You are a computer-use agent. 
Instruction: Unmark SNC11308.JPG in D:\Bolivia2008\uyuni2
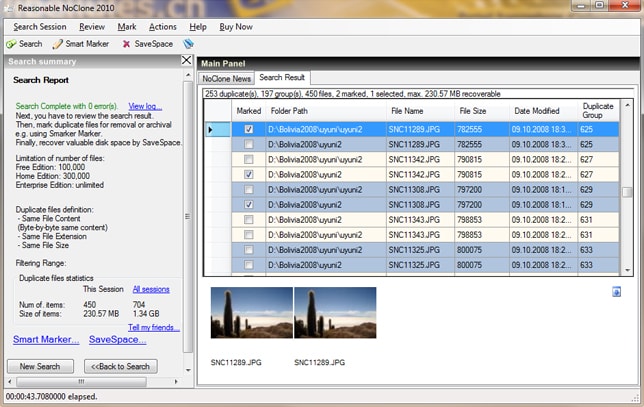point(248,205)
